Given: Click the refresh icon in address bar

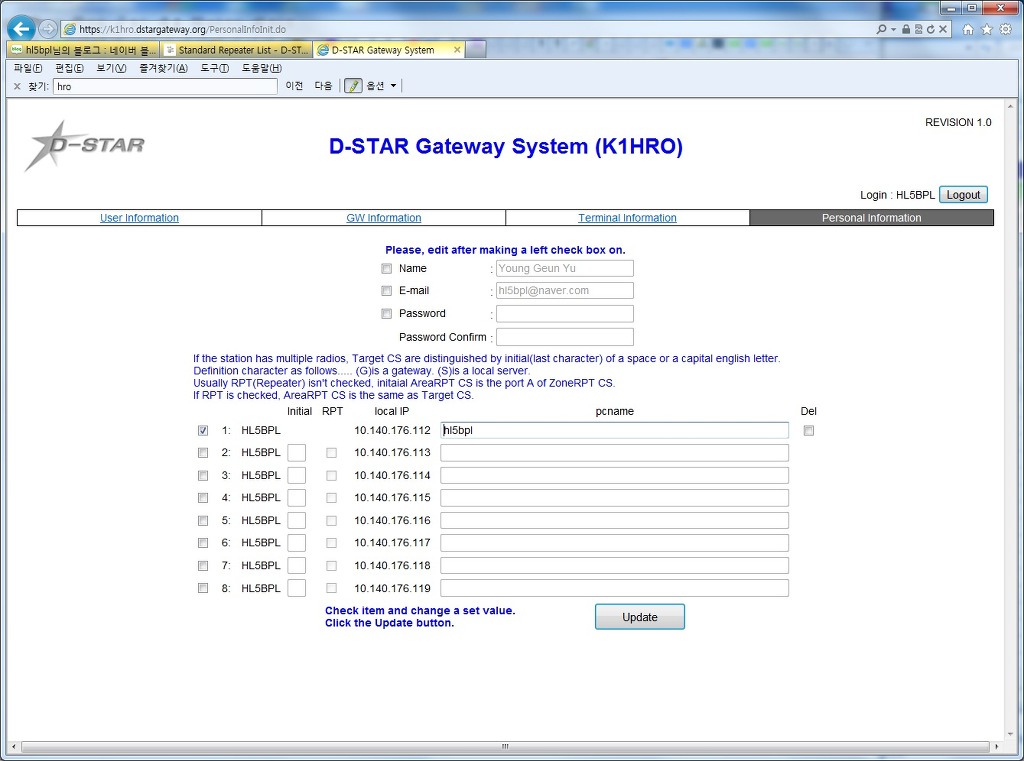Looking at the screenshot, I should coord(930,29).
